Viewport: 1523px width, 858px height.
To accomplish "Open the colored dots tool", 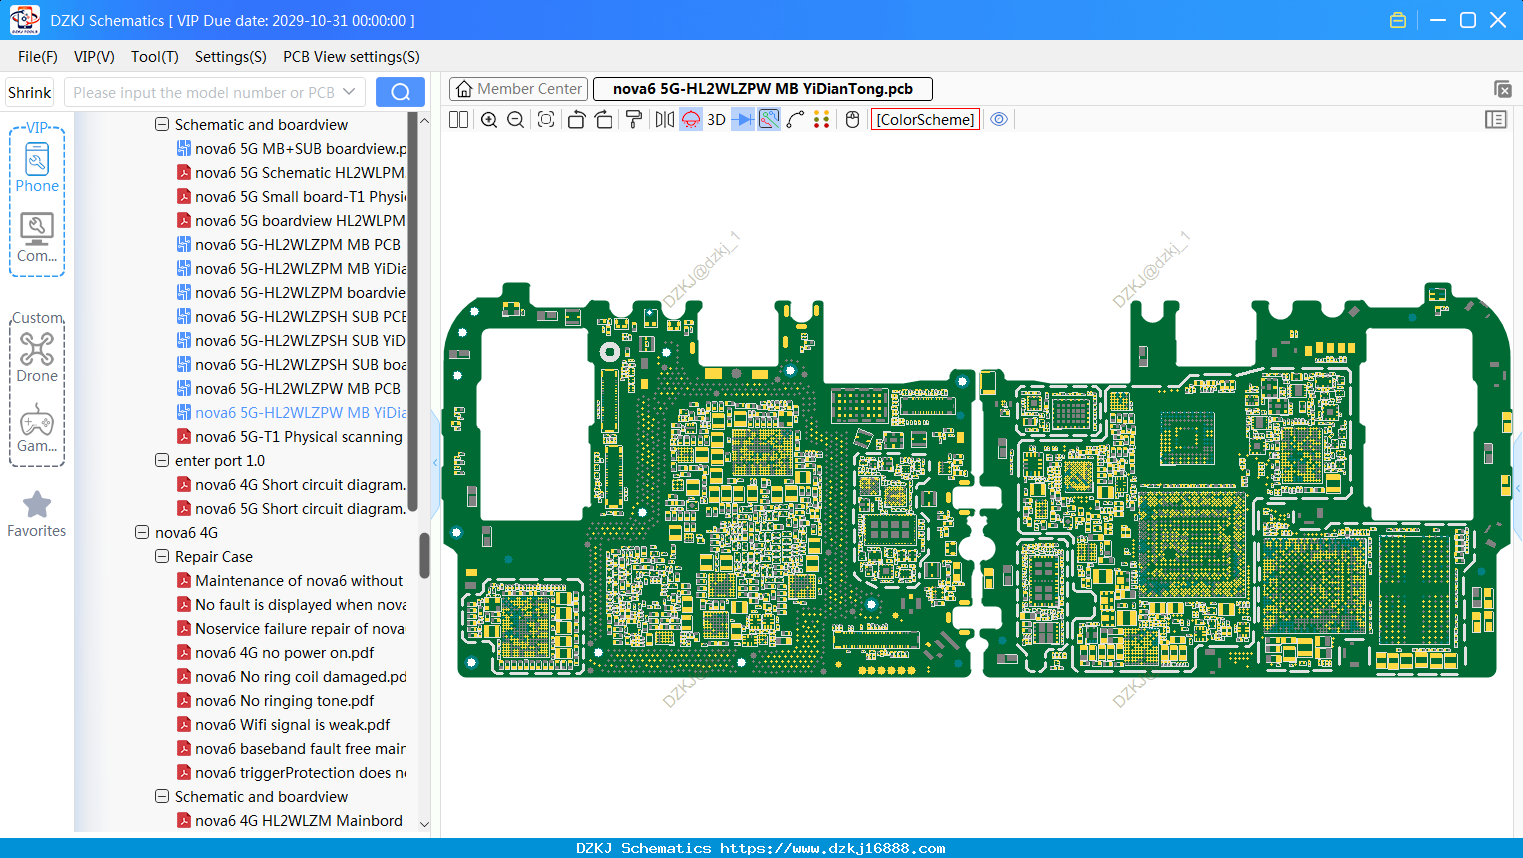I will click(822, 120).
